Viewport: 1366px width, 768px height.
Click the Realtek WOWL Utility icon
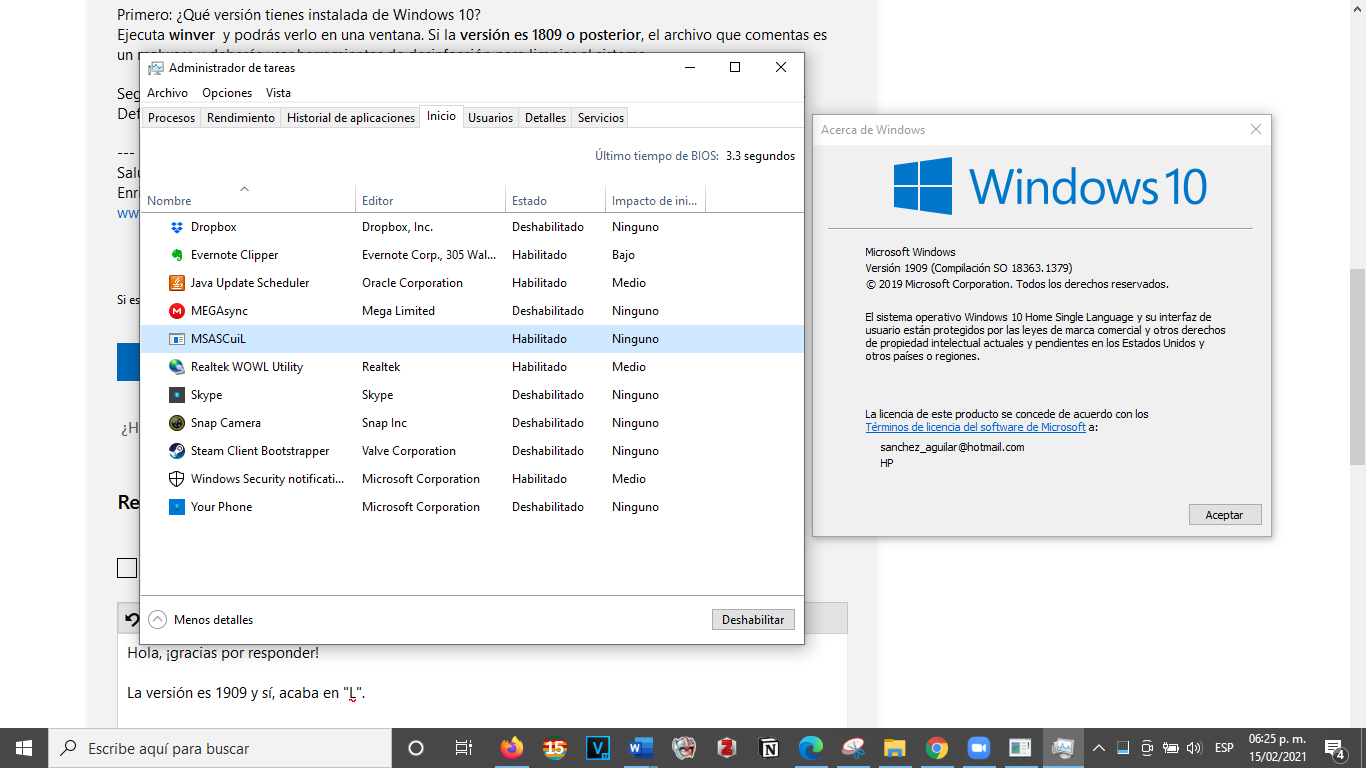(x=177, y=367)
